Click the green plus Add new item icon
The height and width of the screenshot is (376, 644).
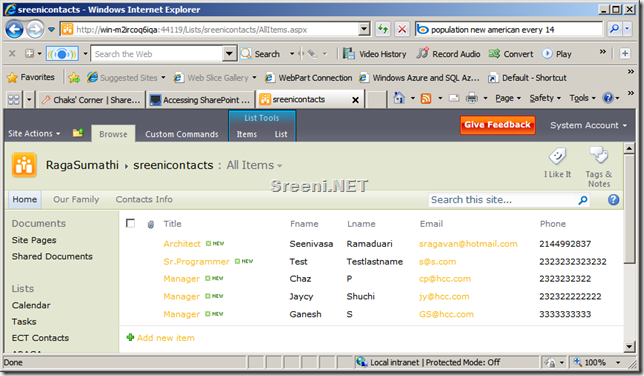130,337
